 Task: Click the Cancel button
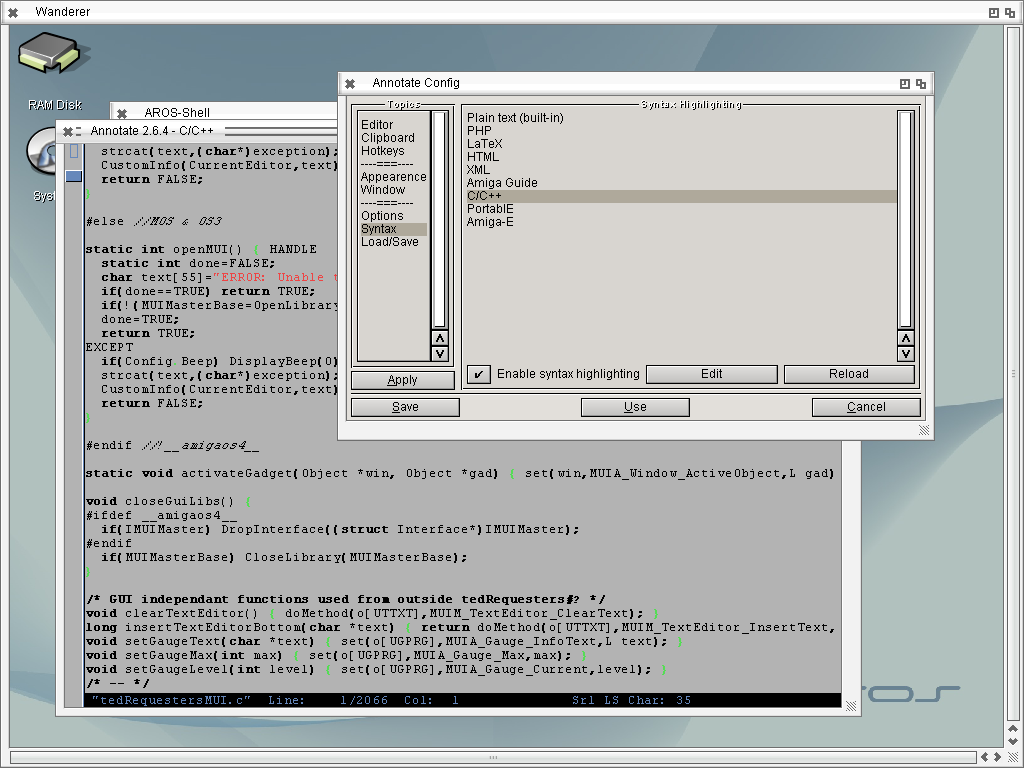(865, 407)
